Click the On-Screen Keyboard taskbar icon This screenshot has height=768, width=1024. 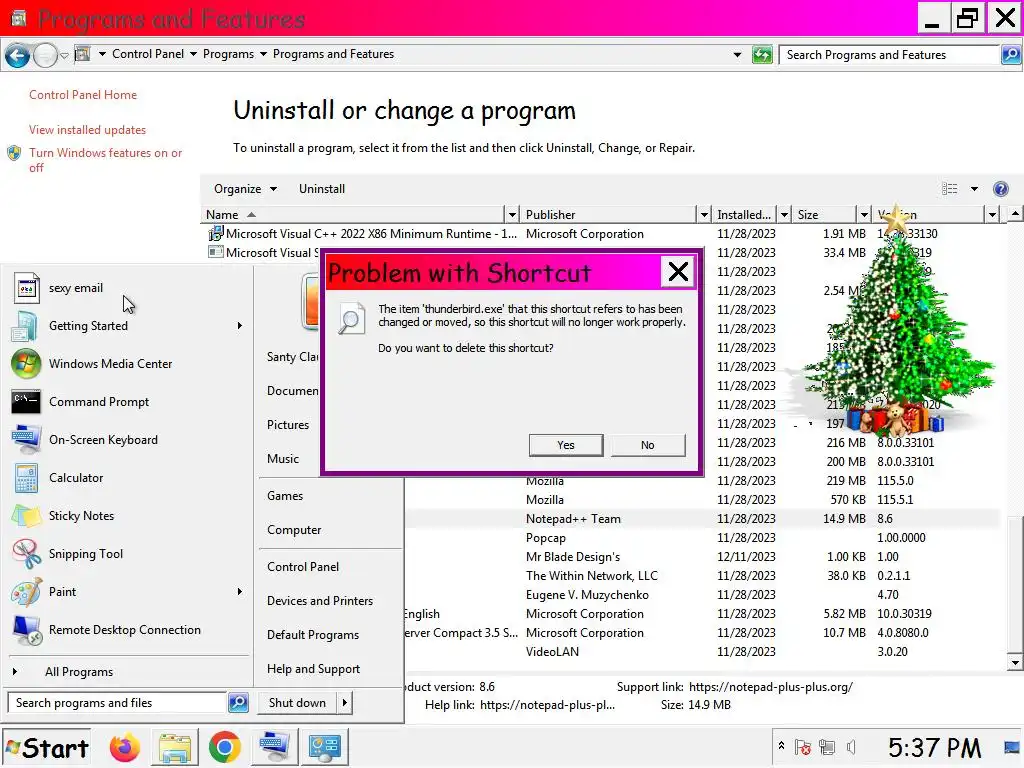point(274,747)
